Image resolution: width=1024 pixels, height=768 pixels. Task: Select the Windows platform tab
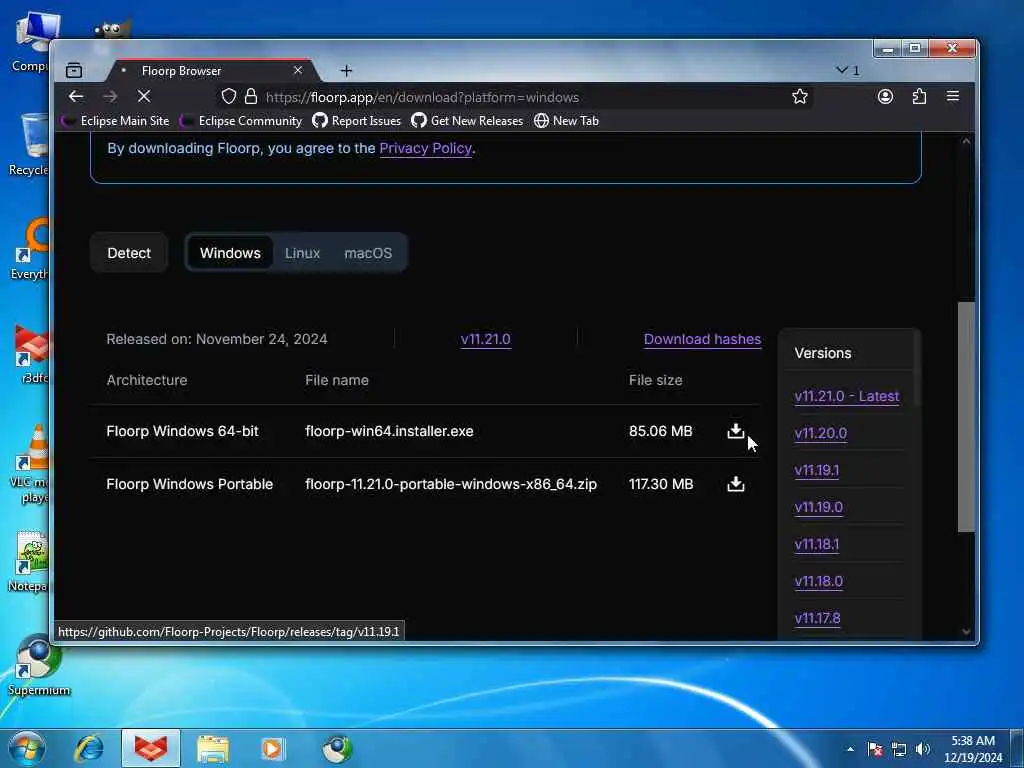[230, 253]
